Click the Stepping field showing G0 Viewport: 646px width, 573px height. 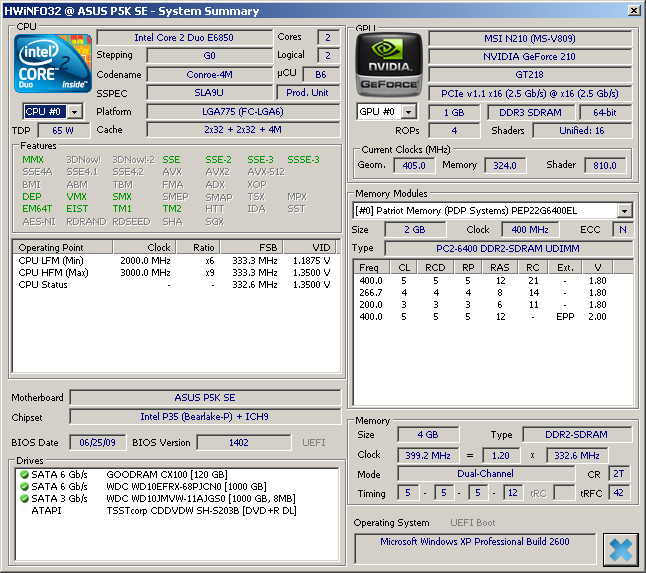pyautogui.click(x=209, y=56)
